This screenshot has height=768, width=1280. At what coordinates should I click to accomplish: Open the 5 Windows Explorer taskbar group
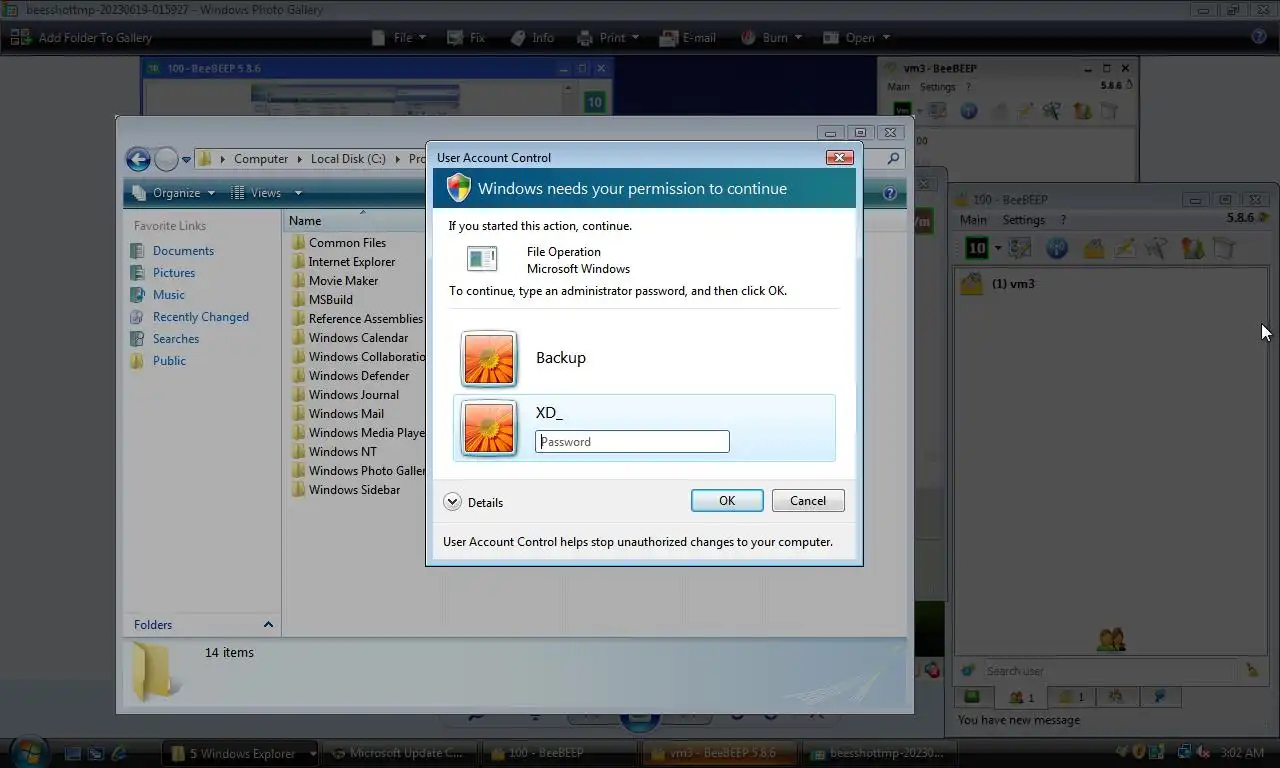click(243, 753)
